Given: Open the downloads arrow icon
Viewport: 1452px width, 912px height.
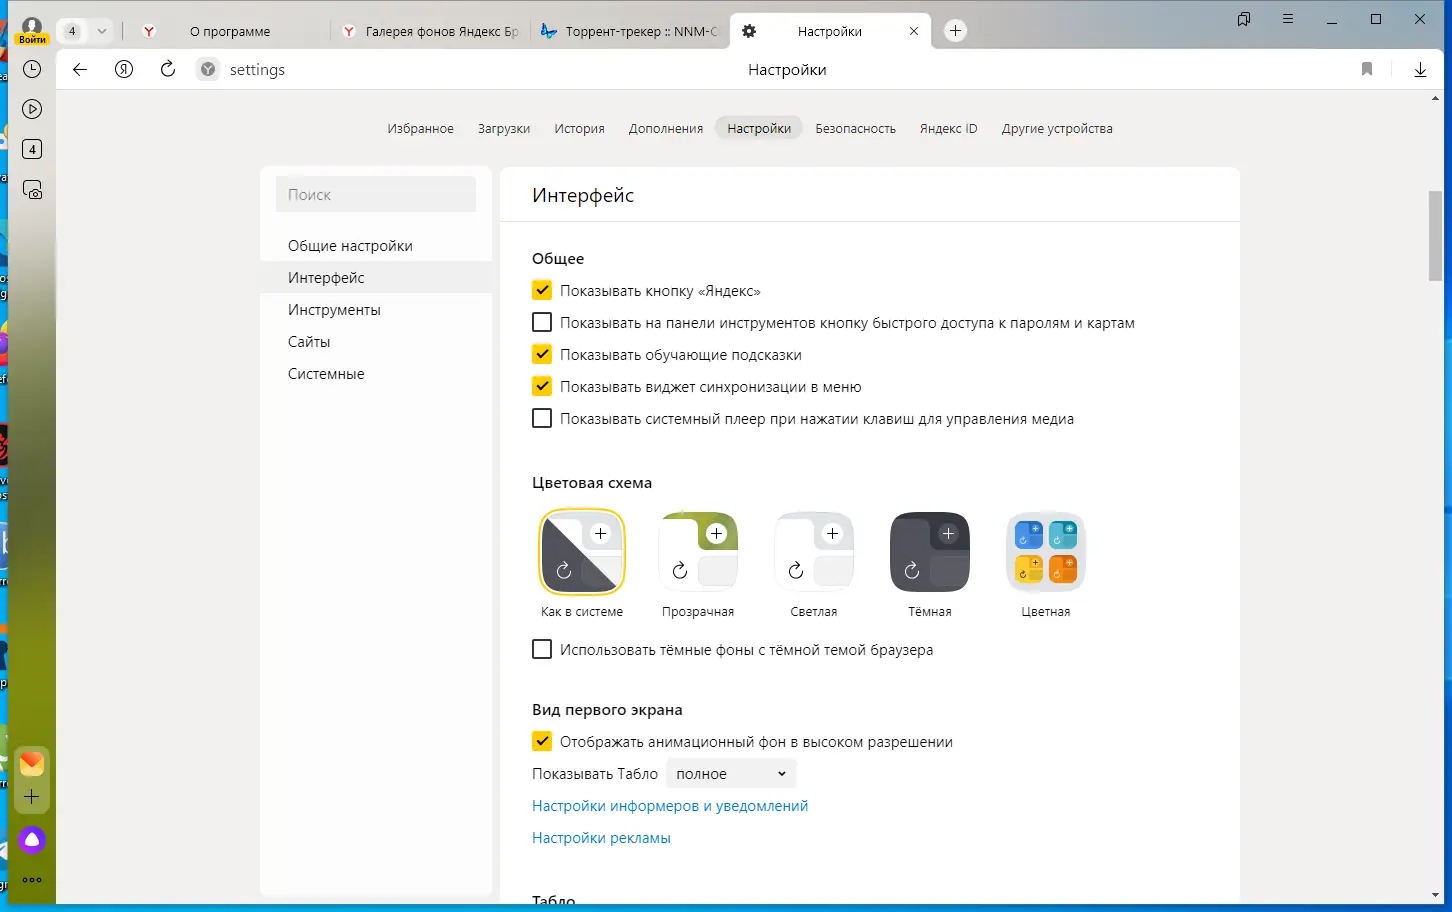Looking at the screenshot, I should coord(1420,69).
